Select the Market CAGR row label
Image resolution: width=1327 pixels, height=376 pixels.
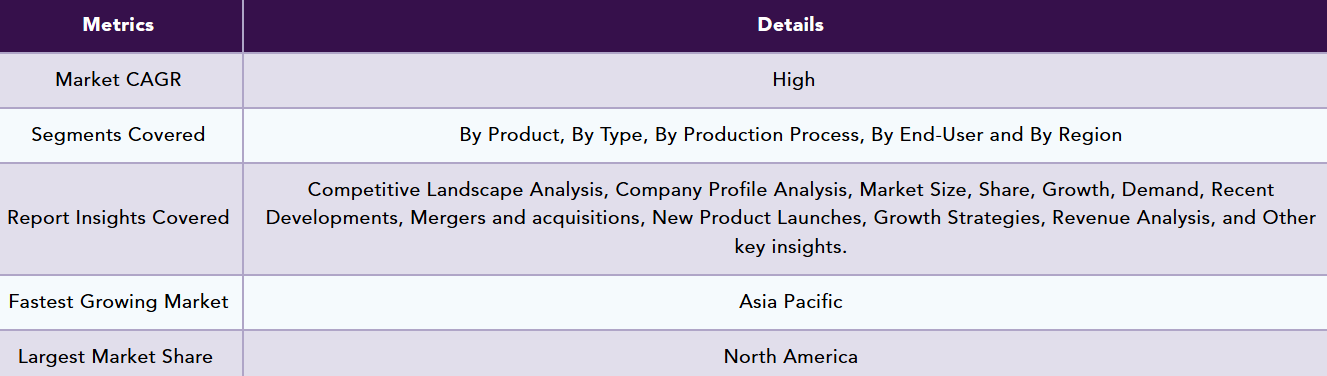point(118,80)
